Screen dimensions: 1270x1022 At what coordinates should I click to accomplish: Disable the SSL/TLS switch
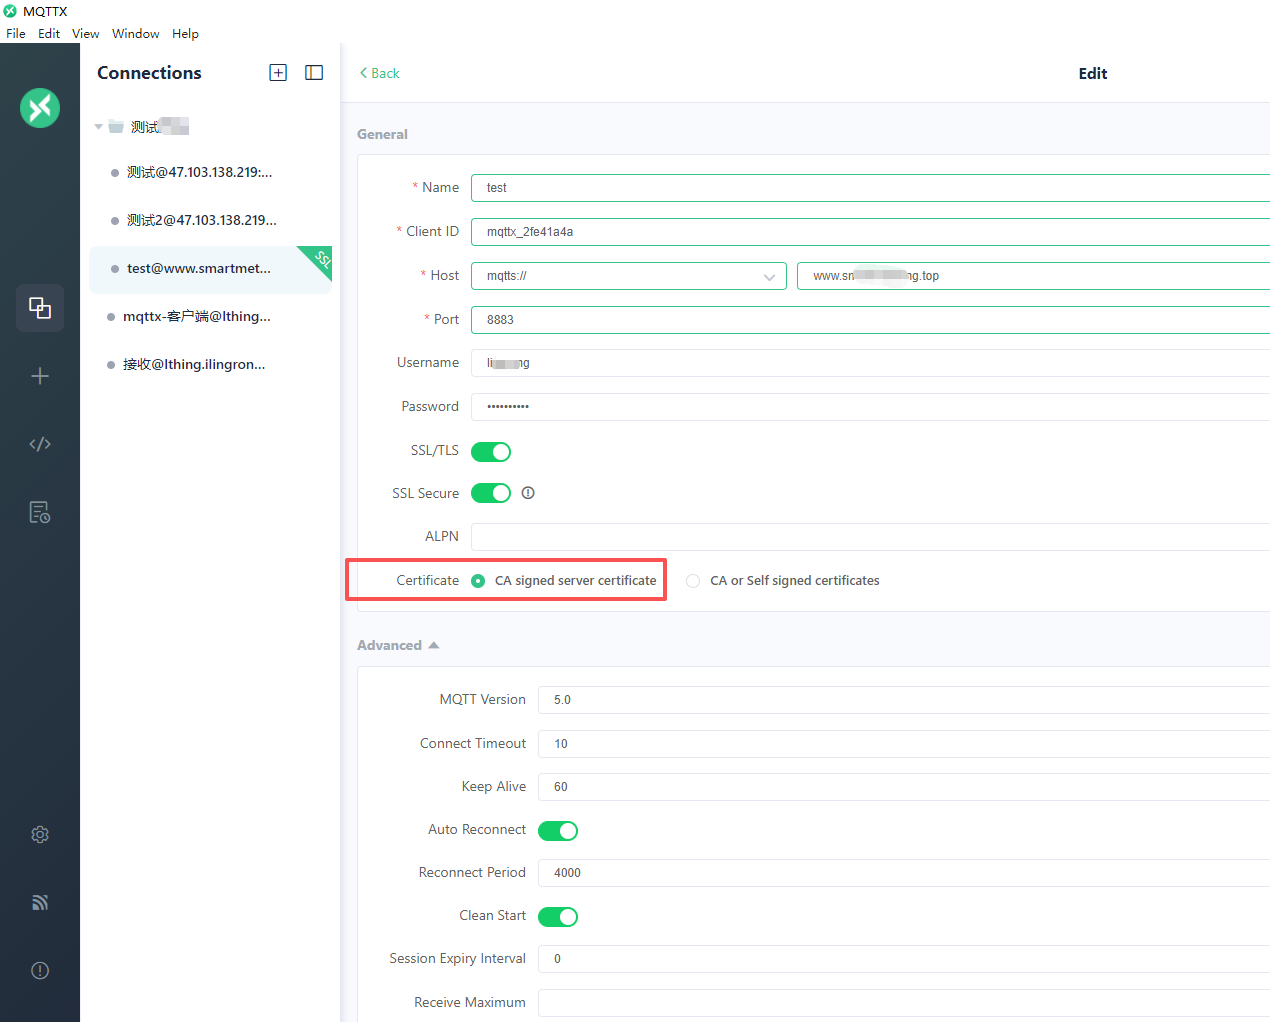pyautogui.click(x=491, y=452)
